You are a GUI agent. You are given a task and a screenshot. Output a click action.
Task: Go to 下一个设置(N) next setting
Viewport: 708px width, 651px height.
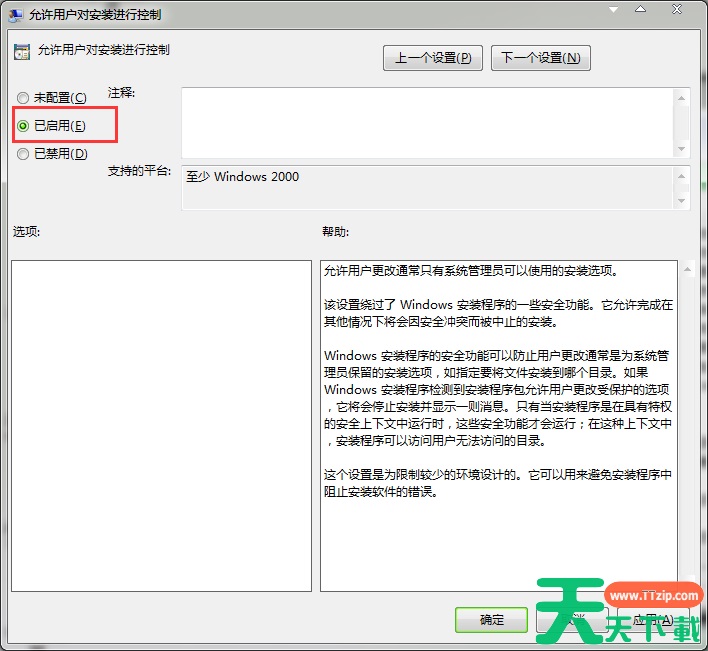coord(540,58)
